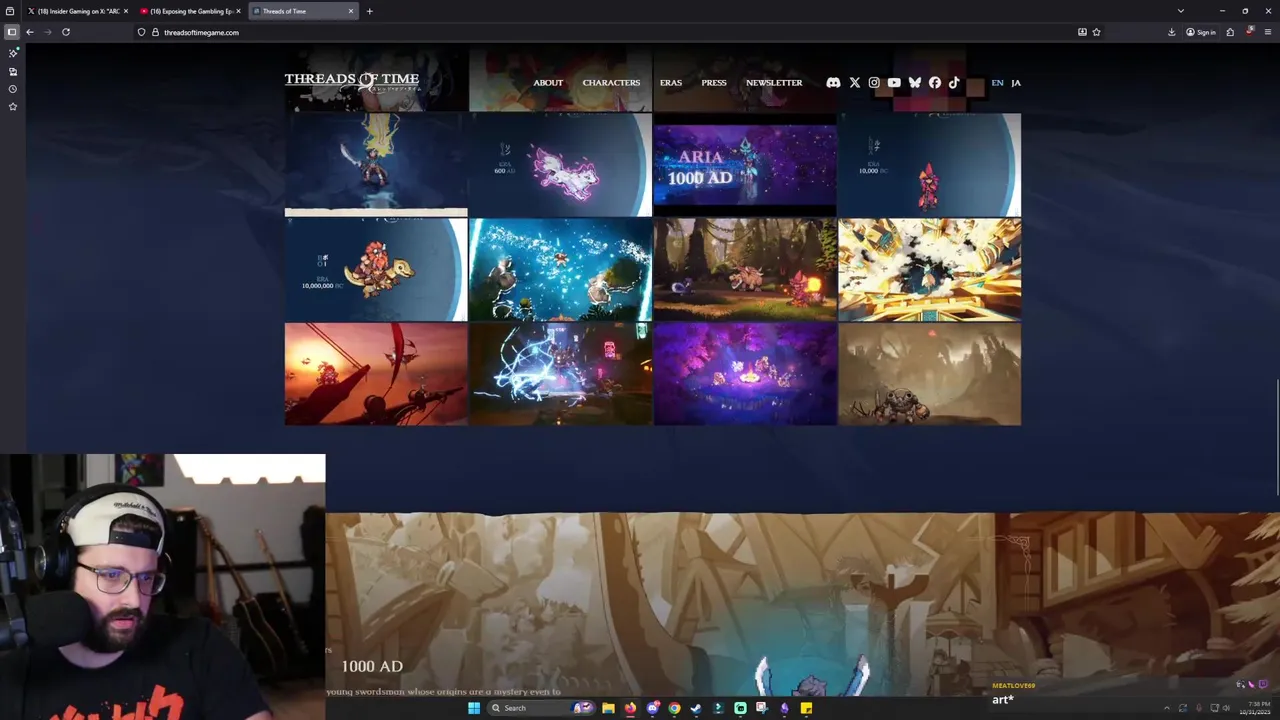Open File Explorer from the taskbar
Image resolution: width=1280 pixels, height=720 pixels.
(x=608, y=708)
